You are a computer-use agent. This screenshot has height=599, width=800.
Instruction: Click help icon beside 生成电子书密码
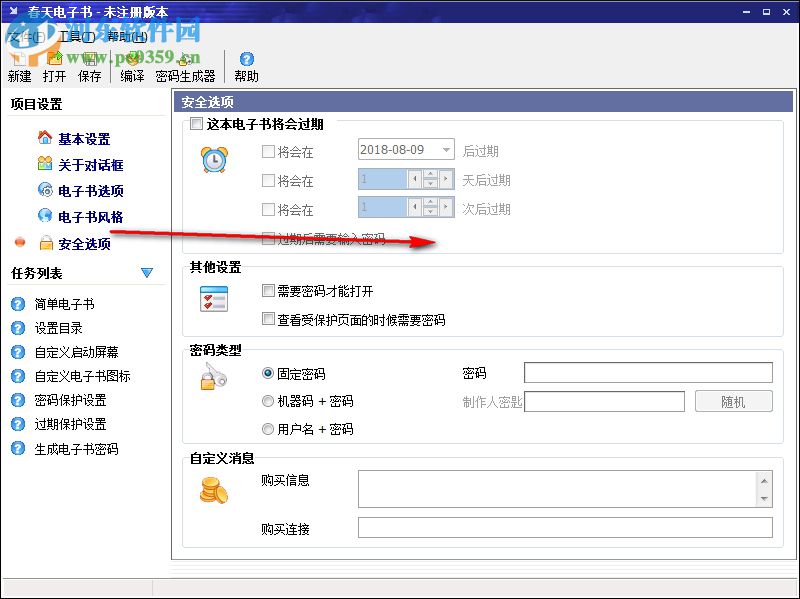tap(18, 448)
